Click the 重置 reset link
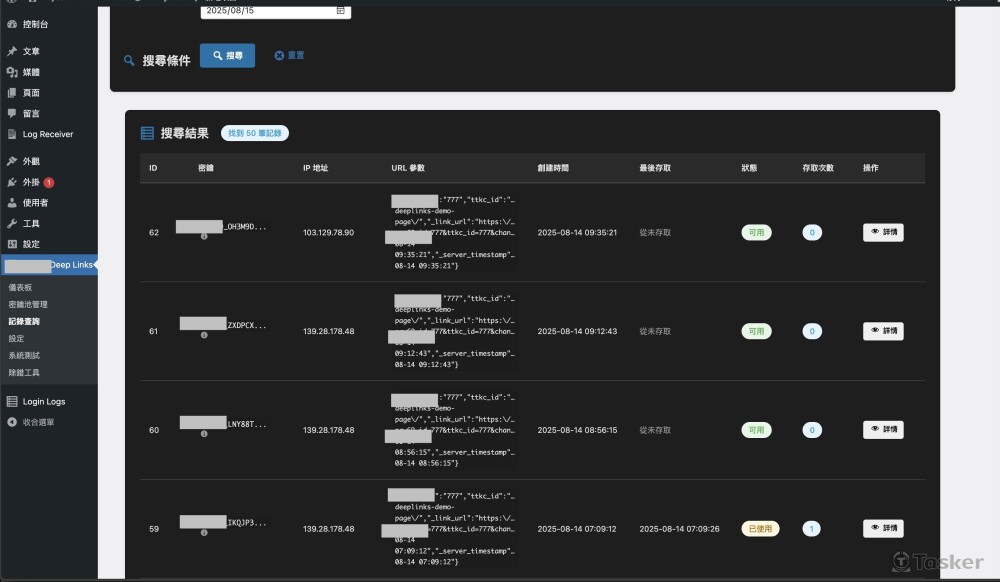The width and height of the screenshot is (1000, 582). tap(290, 55)
